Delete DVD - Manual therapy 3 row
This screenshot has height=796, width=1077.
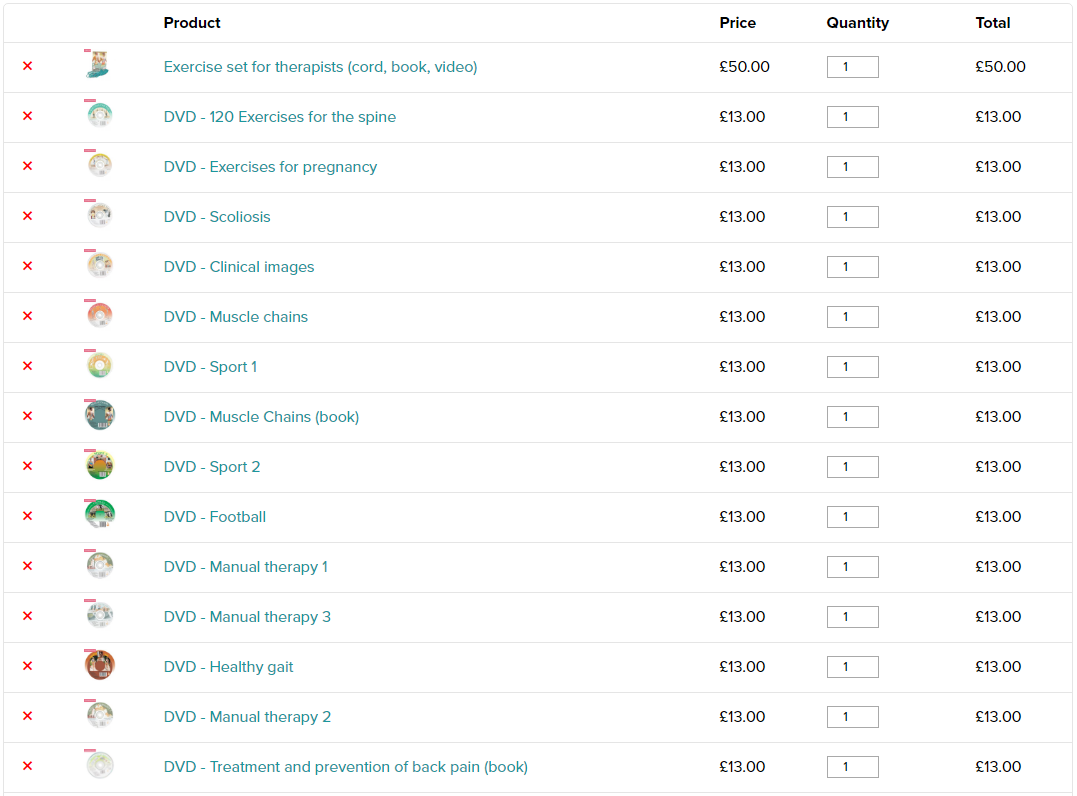pyautogui.click(x=27, y=616)
